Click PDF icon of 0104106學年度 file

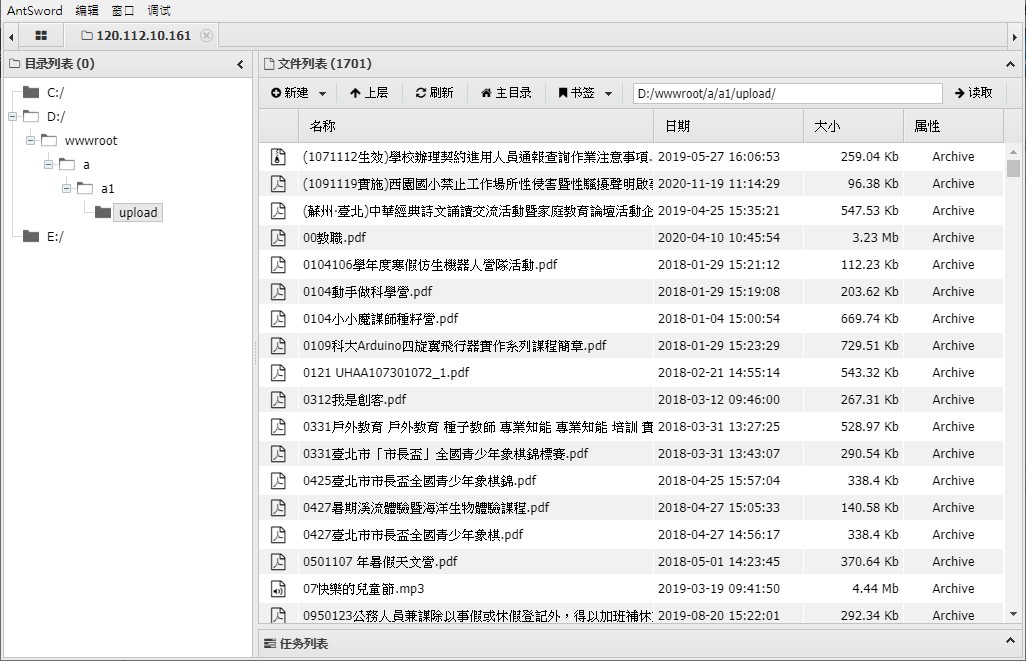coord(278,264)
